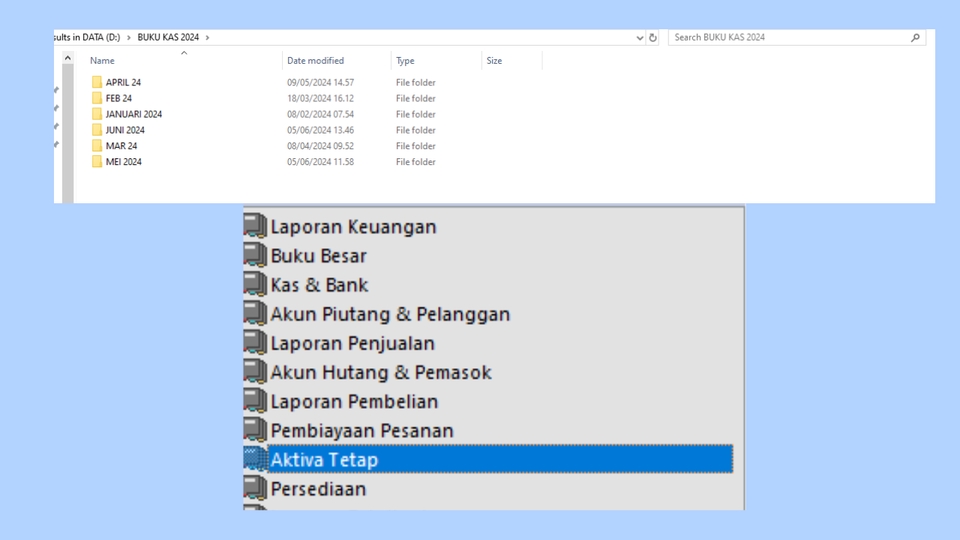The image size is (960, 540).
Task: Expand the chevron after DATA (D:)
Action: click(x=129, y=37)
